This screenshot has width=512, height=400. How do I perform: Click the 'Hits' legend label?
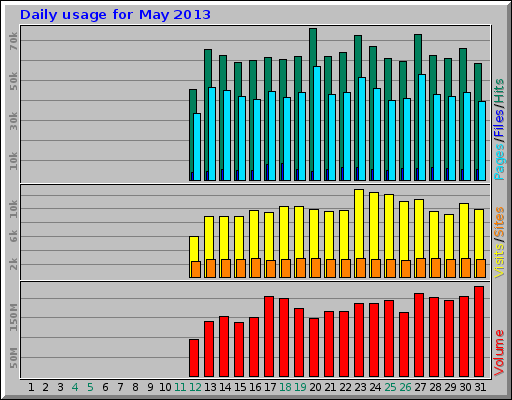point(499,91)
